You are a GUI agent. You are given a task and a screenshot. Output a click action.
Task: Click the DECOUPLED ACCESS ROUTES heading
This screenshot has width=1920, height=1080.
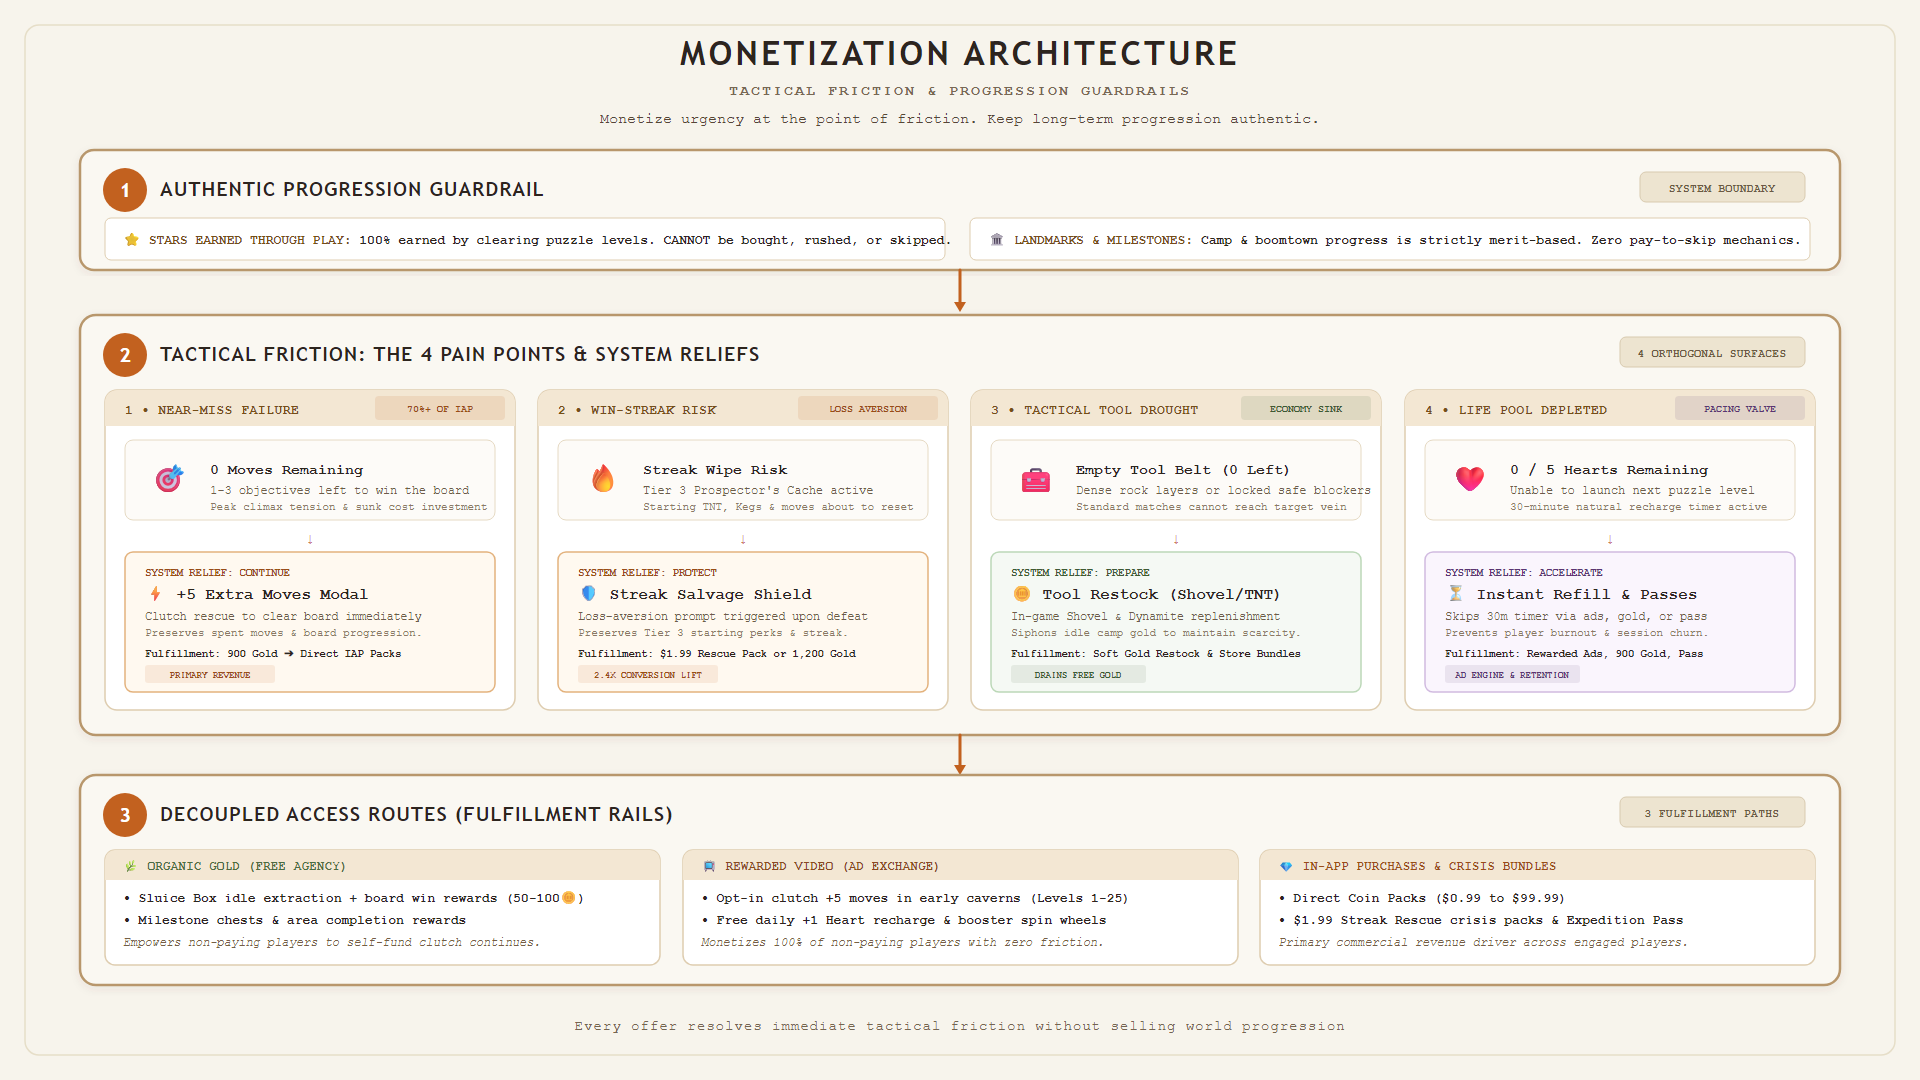point(416,815)
